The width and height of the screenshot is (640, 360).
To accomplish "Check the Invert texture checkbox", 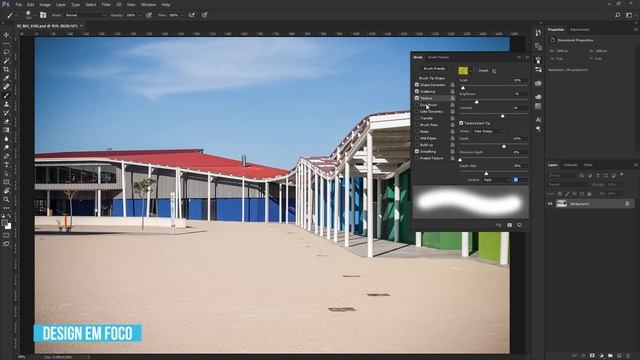I will point(476,71).
